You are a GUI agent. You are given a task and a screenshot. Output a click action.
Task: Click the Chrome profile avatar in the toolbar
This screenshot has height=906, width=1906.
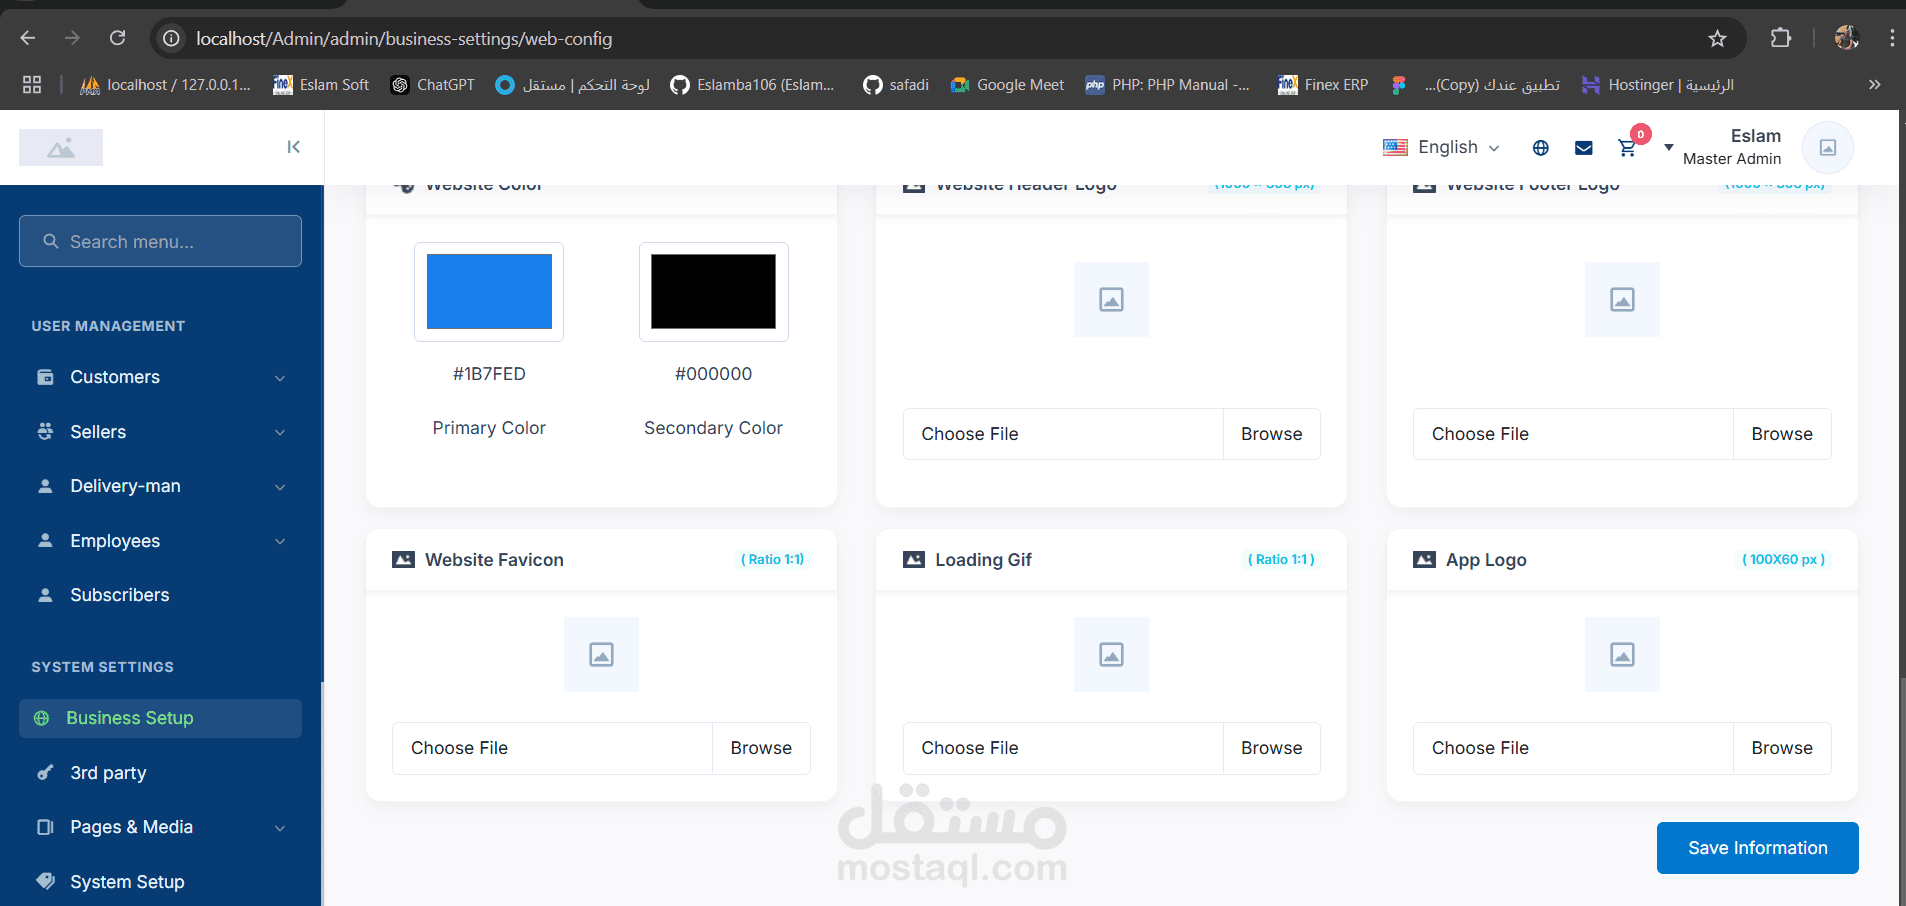(x=1846, y=38)
